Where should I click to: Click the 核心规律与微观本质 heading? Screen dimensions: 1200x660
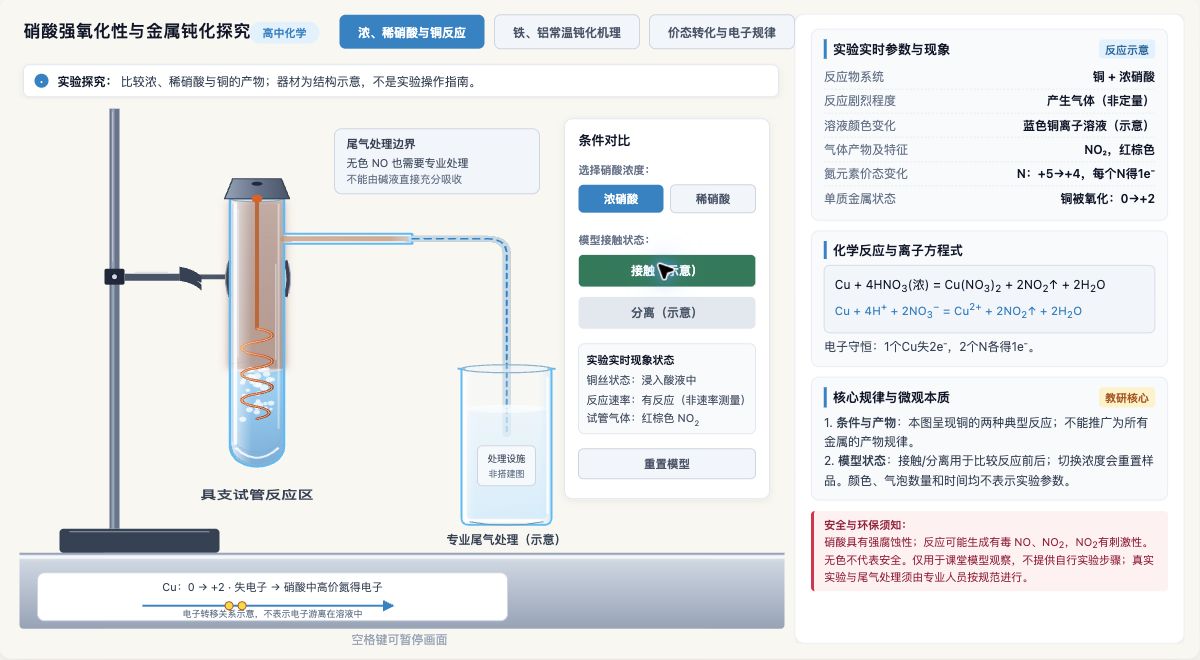point(891,397)
